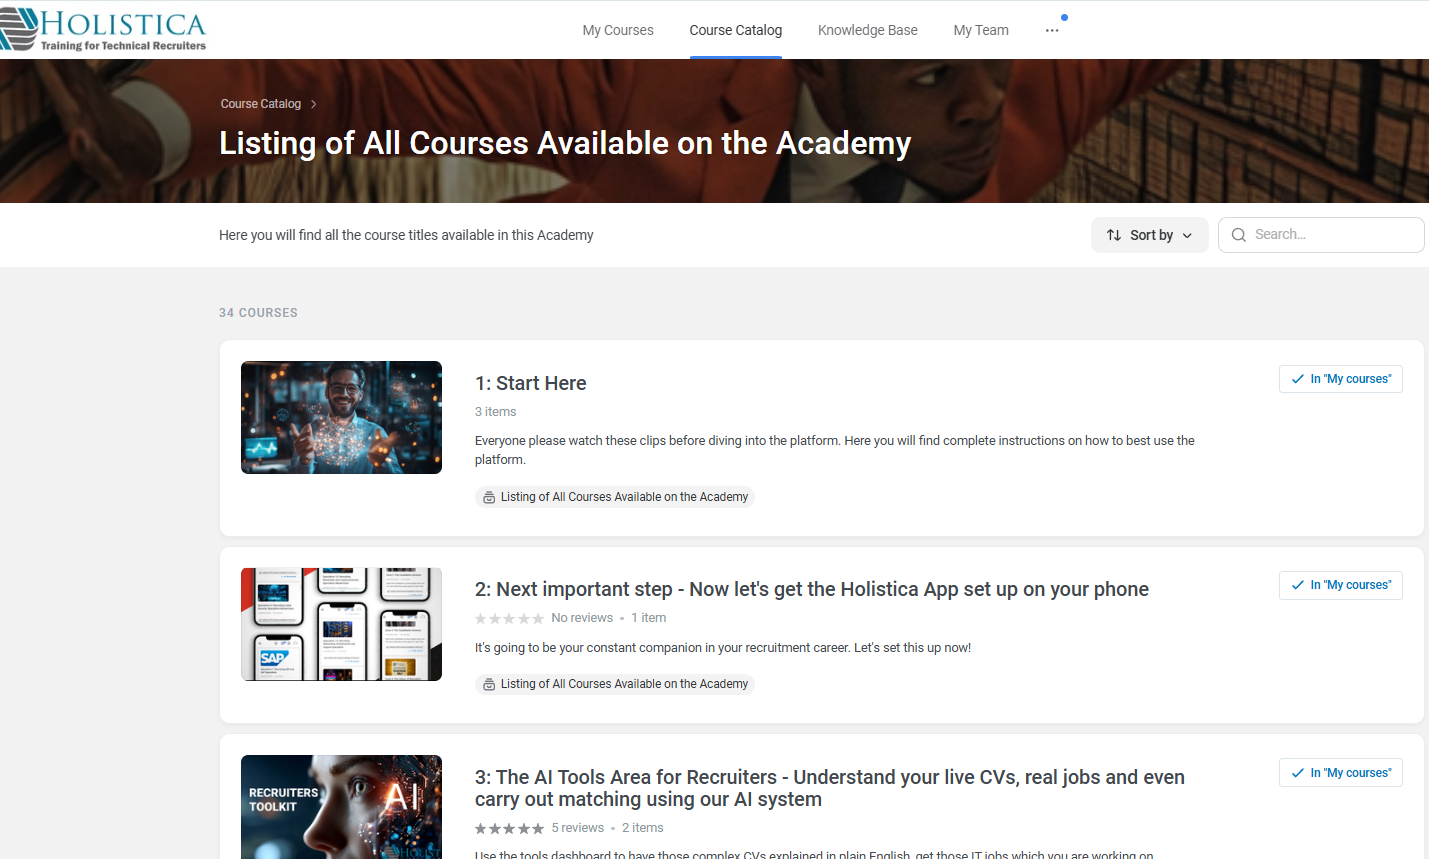Click the tag icon under Holistica App description
Viewport: 1429px width, 859px height.
point(489,684)
